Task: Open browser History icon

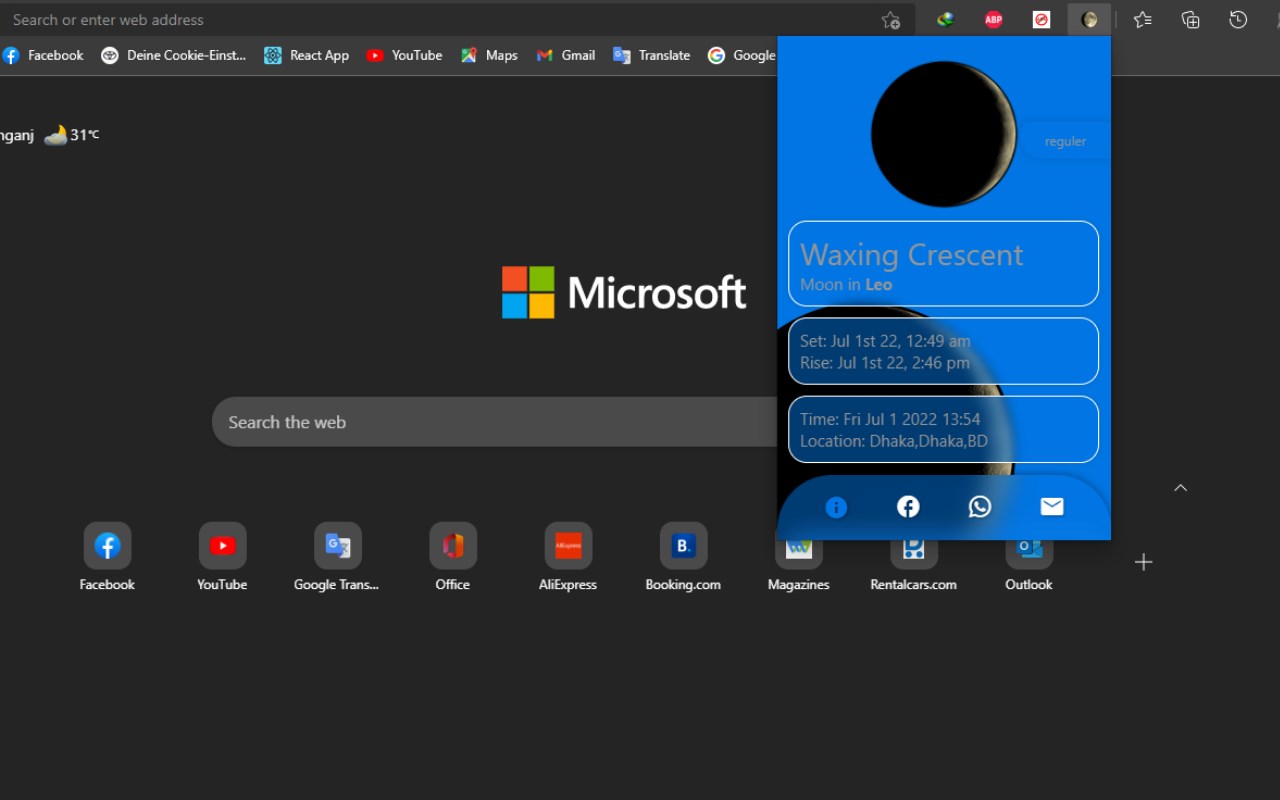Action: coord(1238,19)
